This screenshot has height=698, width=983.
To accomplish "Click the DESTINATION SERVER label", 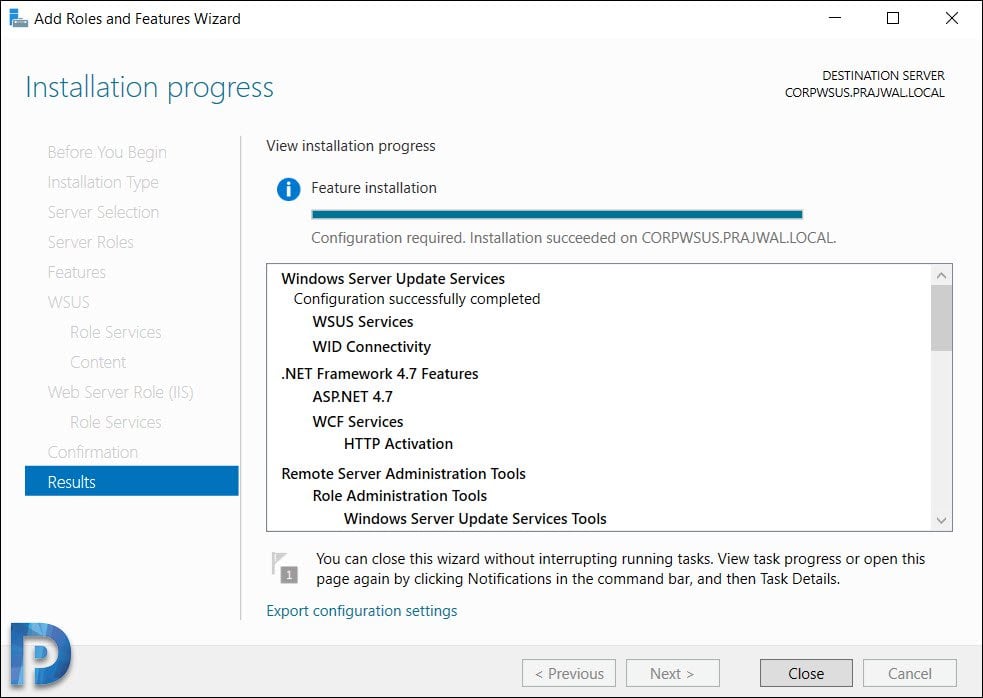I will tap(883, 76).
